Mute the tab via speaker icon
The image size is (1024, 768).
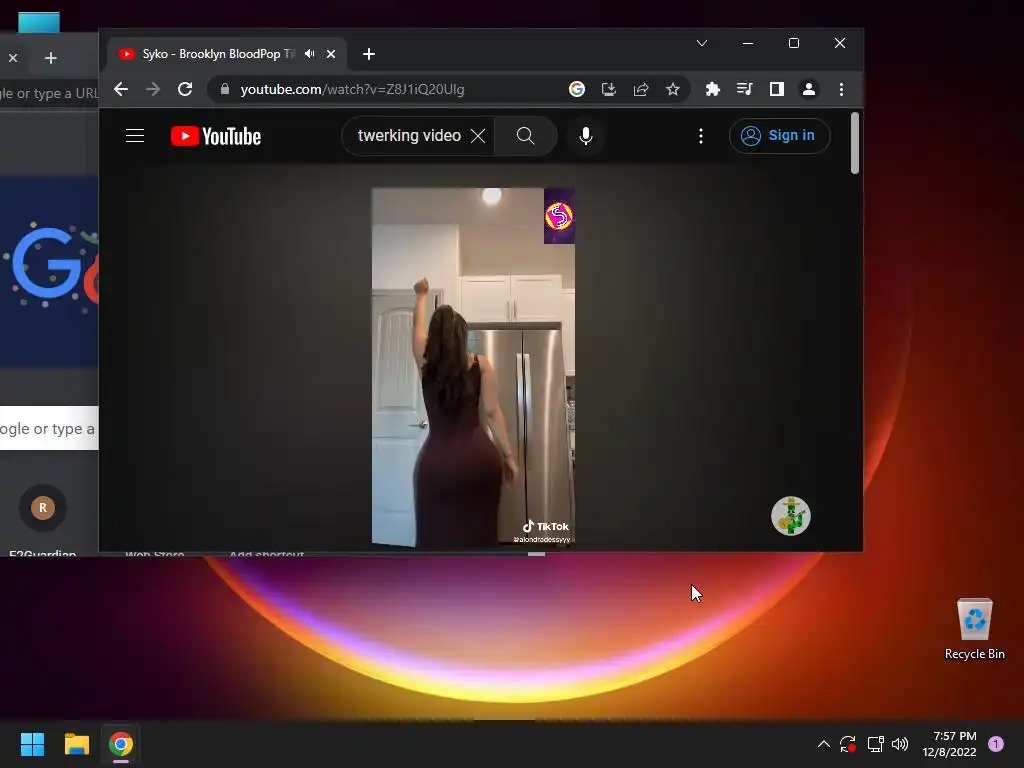(310, 54)
